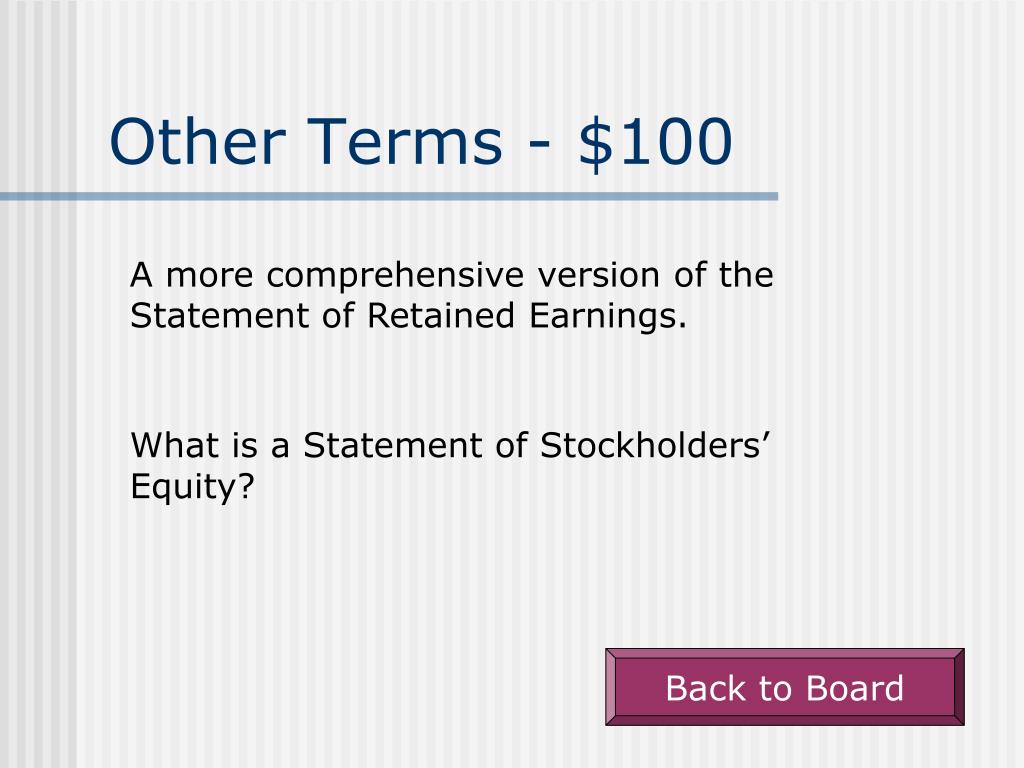Image resolution: width=1024 pixels, height=768 pixels.
Task: Click the words Retained Earnings in the clue
Action: click(x=526, y=317)
